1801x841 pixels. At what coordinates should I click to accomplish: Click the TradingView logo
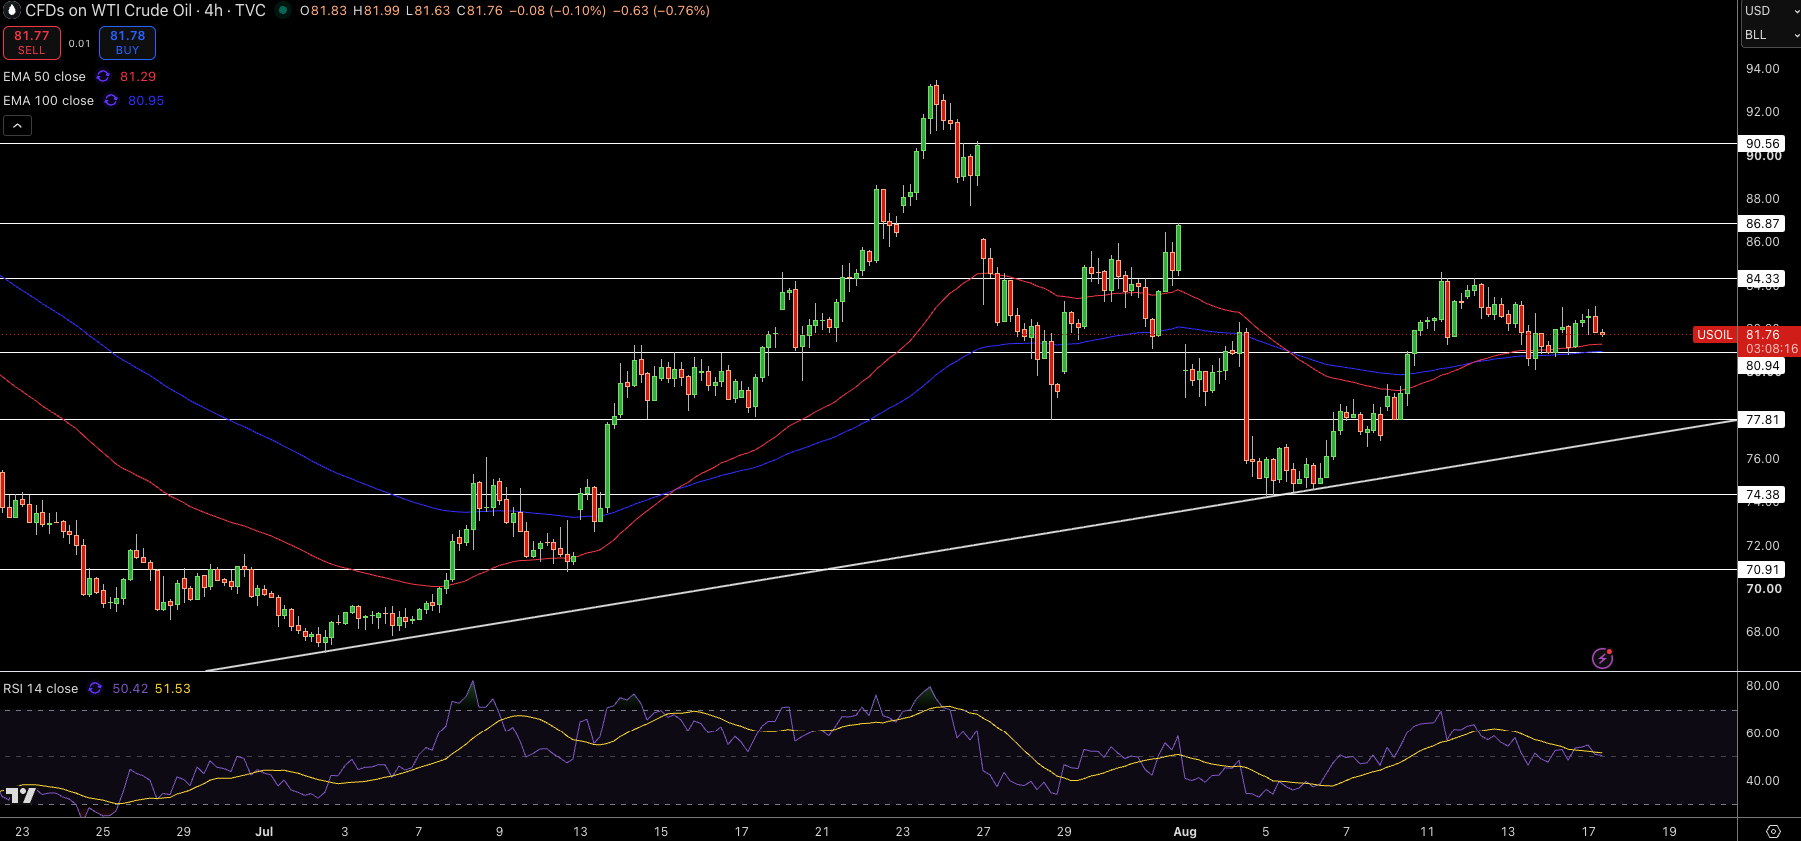click(x=20, y=795)
